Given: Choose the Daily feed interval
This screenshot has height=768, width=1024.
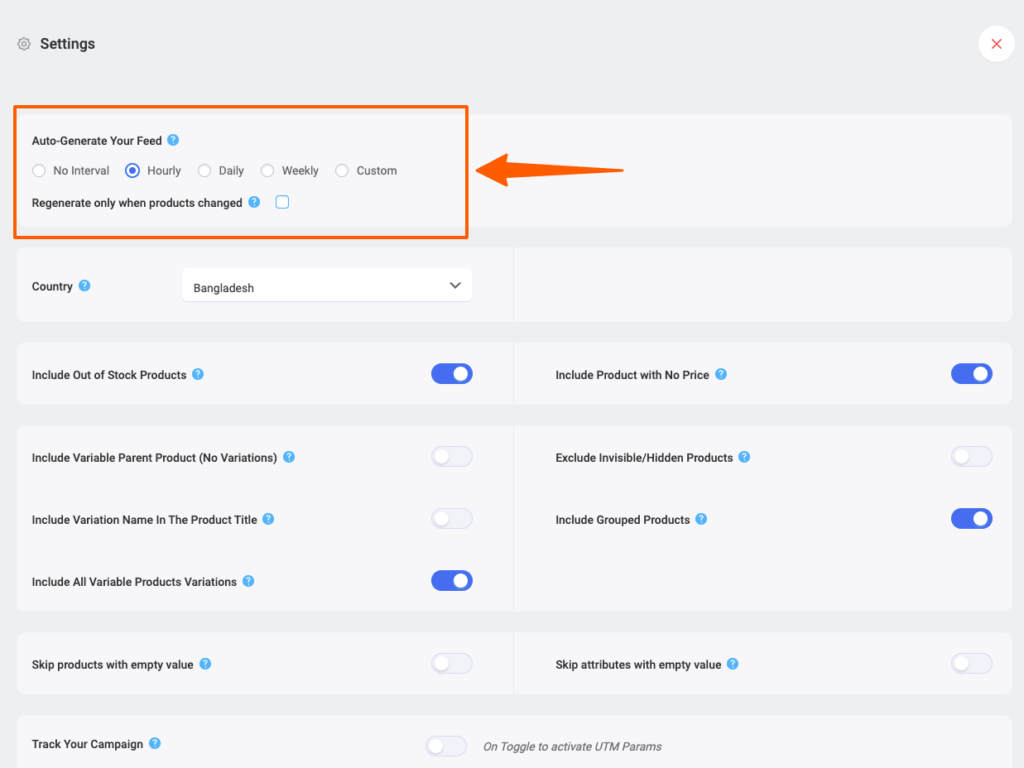Looking at the screenshot, I should [x=204, y=170].
